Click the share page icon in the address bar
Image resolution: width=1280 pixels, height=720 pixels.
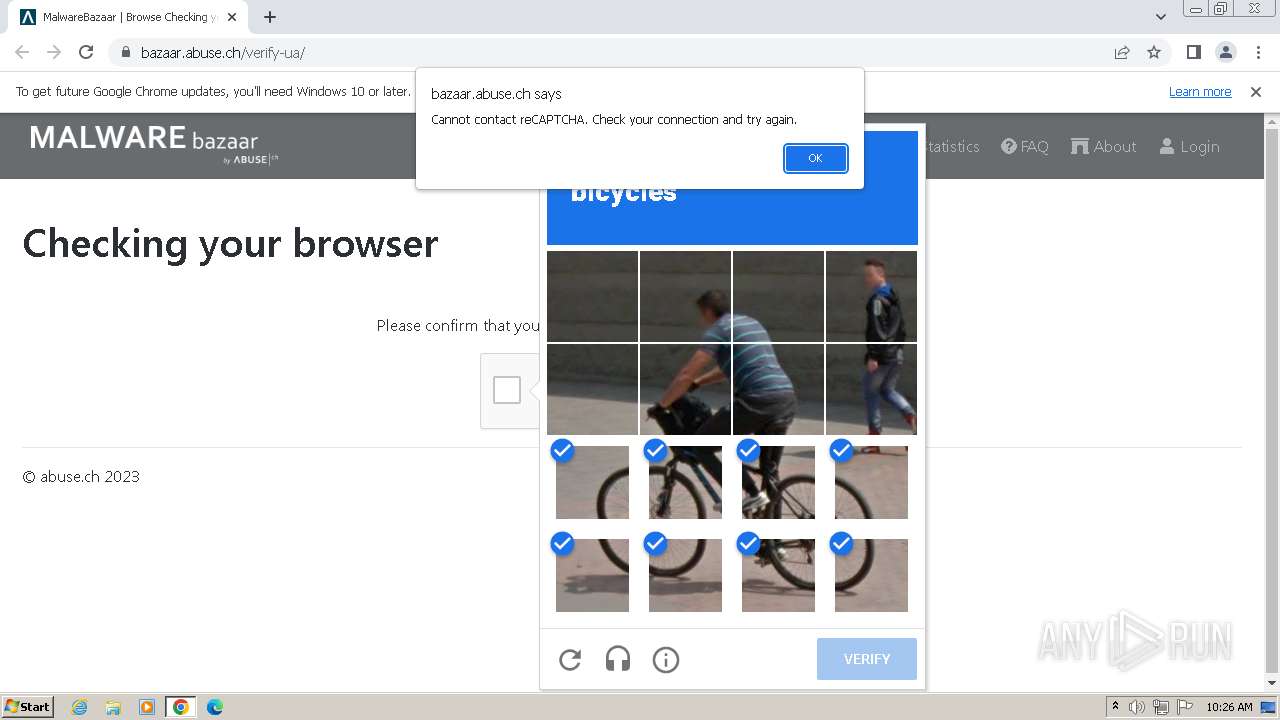1122,52
